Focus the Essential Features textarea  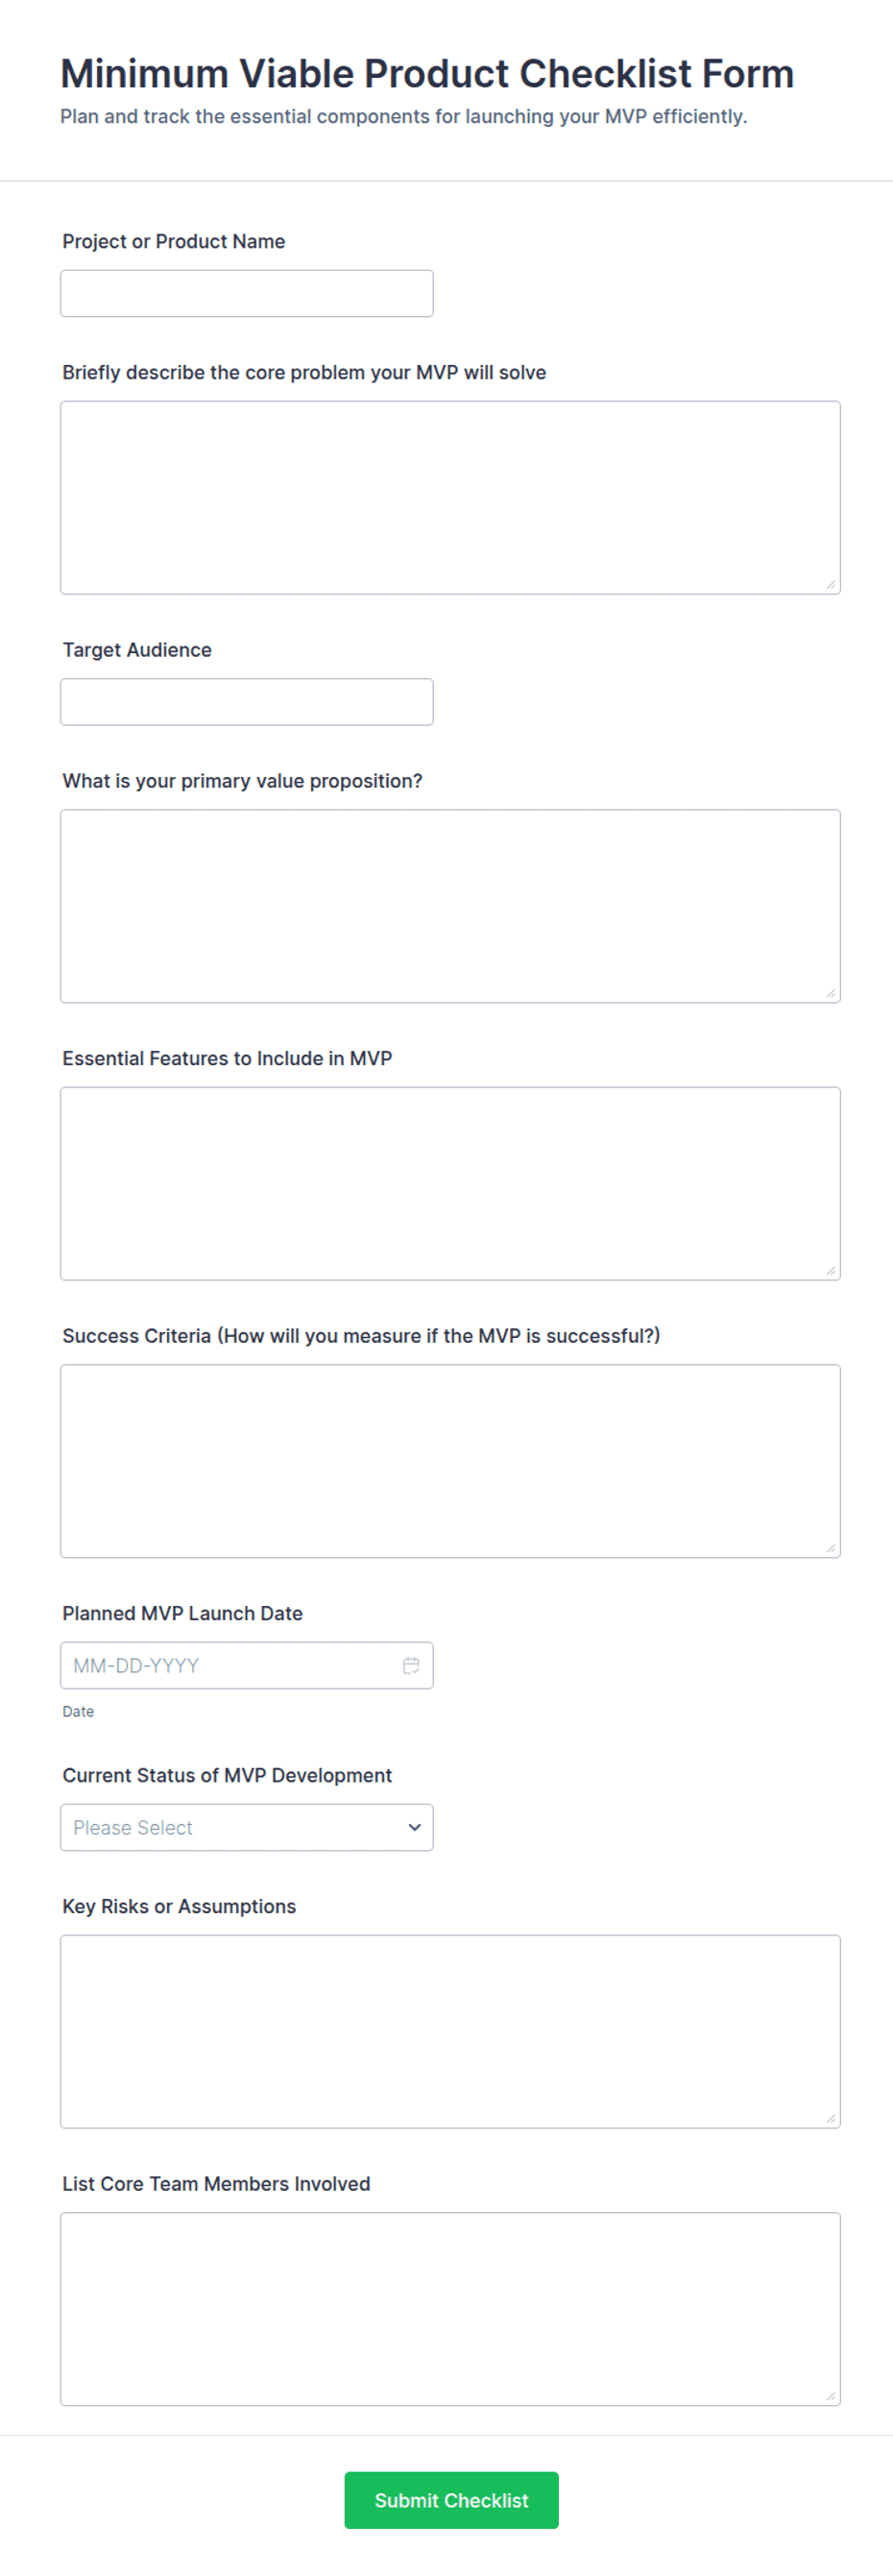(450, 1183)
